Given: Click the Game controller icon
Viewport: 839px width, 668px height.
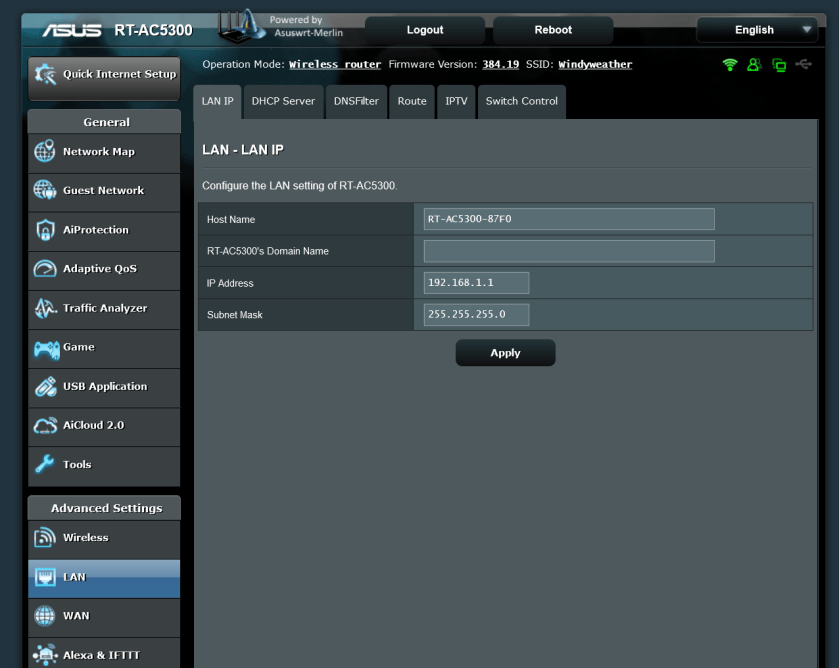Looking at the screenshot, I should [x=46, y=348].
